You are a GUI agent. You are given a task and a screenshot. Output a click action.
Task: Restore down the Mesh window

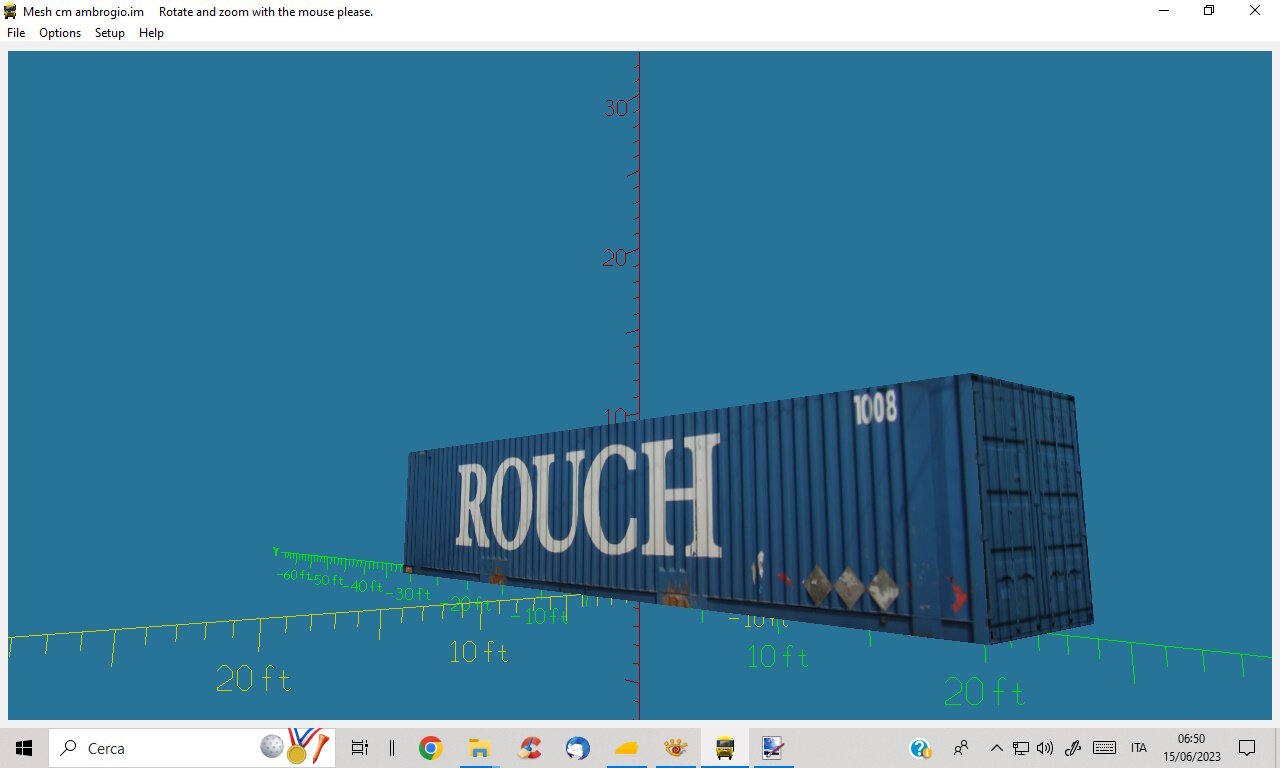1209,11
